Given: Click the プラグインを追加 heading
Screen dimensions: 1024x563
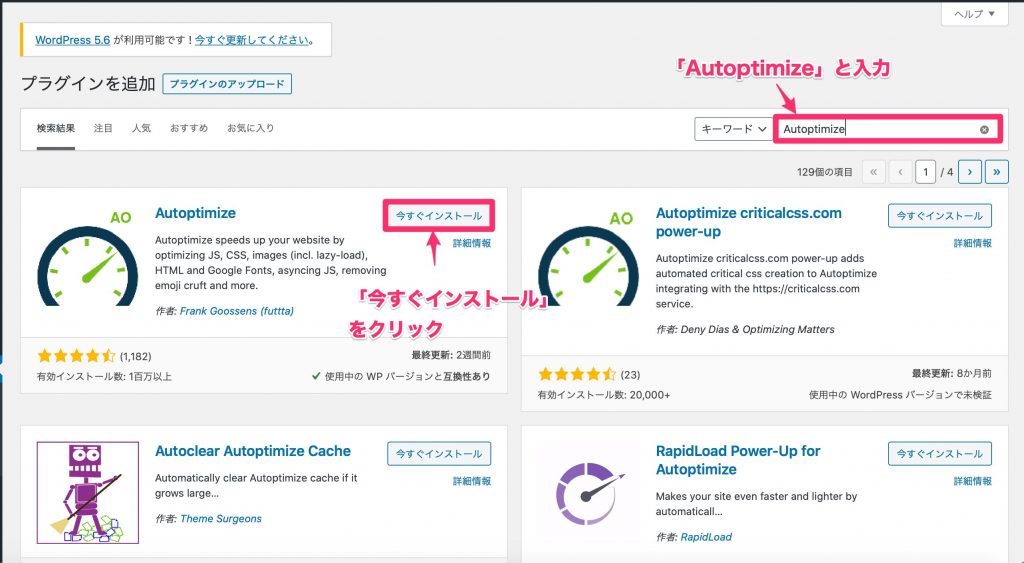Looking at the screenshot, I should (x=88, y=84).
